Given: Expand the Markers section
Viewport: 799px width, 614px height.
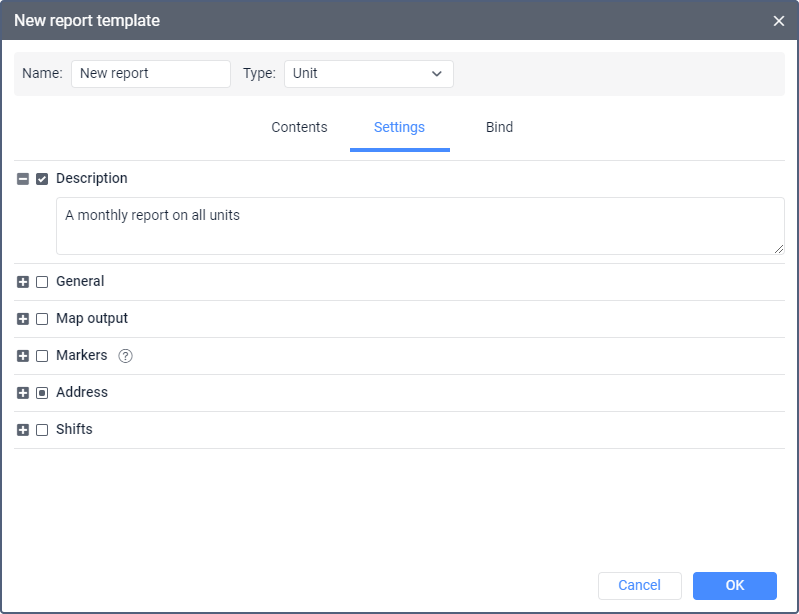Looking at the screenshot, I should 23,356.
